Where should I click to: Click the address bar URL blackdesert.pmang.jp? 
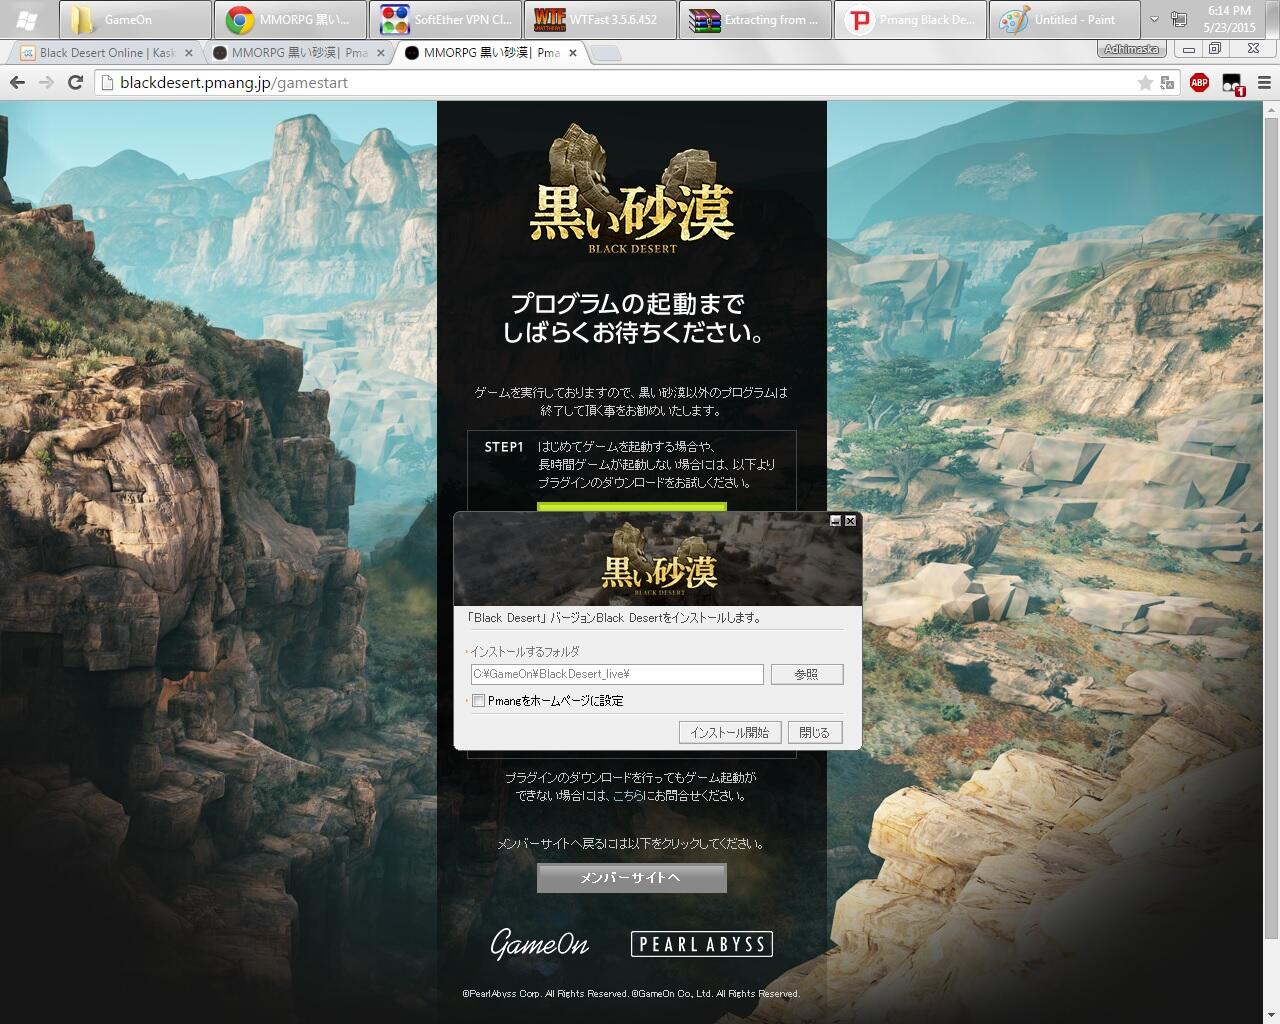pos(234,83)
